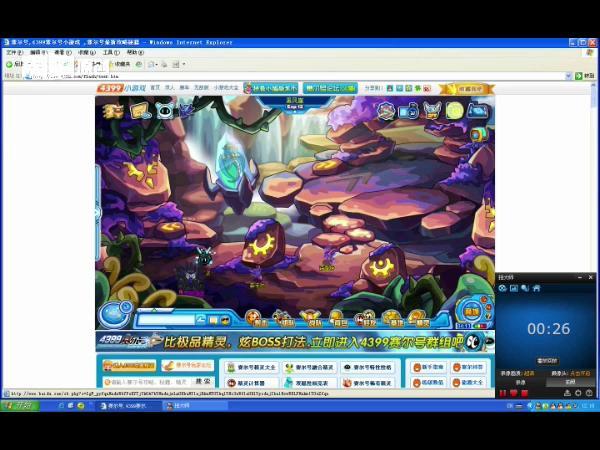Open the fourth yellow icon in the game's bottom bar
The image size is (600, 450).
click(338, 319)
